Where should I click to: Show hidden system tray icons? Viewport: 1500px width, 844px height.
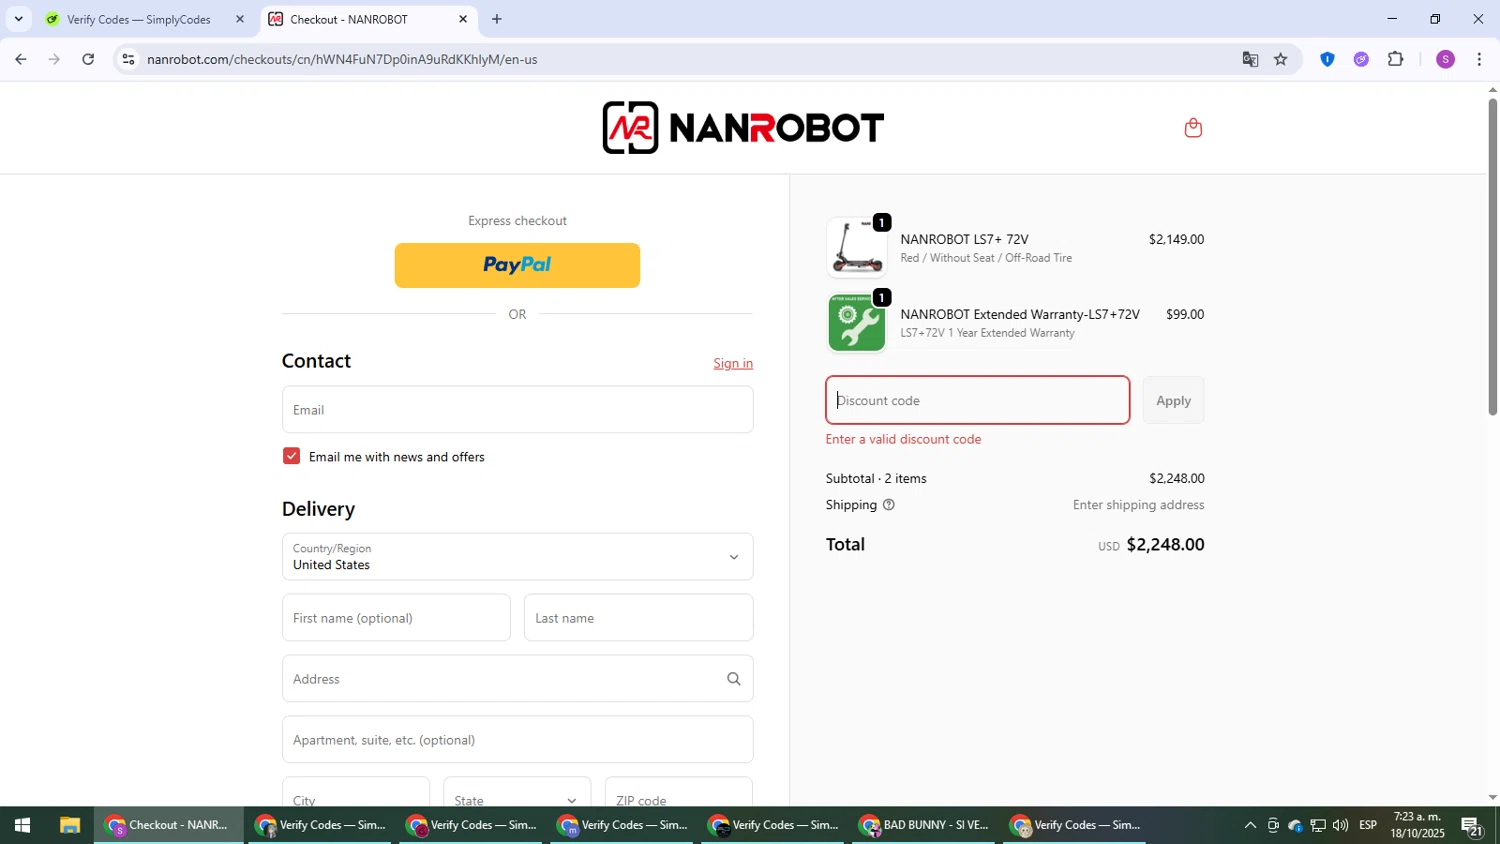1250,825
